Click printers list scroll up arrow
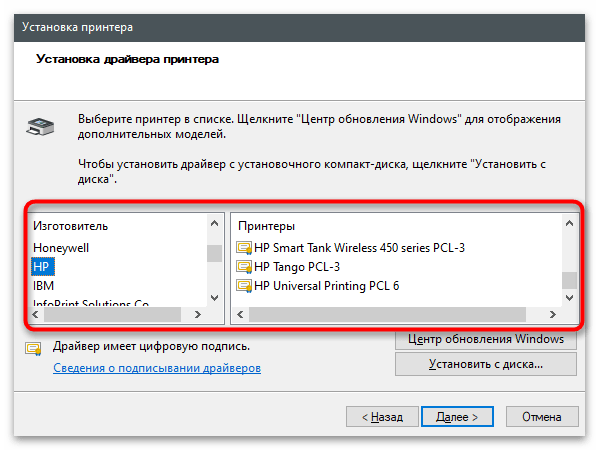 [569, 223]
